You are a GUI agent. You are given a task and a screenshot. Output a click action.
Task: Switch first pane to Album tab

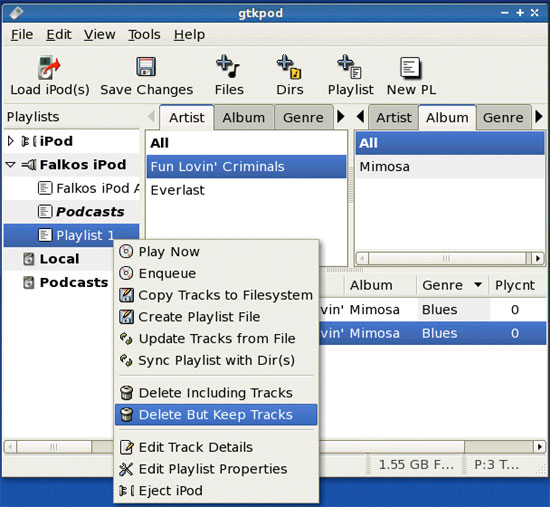(244, 118)
